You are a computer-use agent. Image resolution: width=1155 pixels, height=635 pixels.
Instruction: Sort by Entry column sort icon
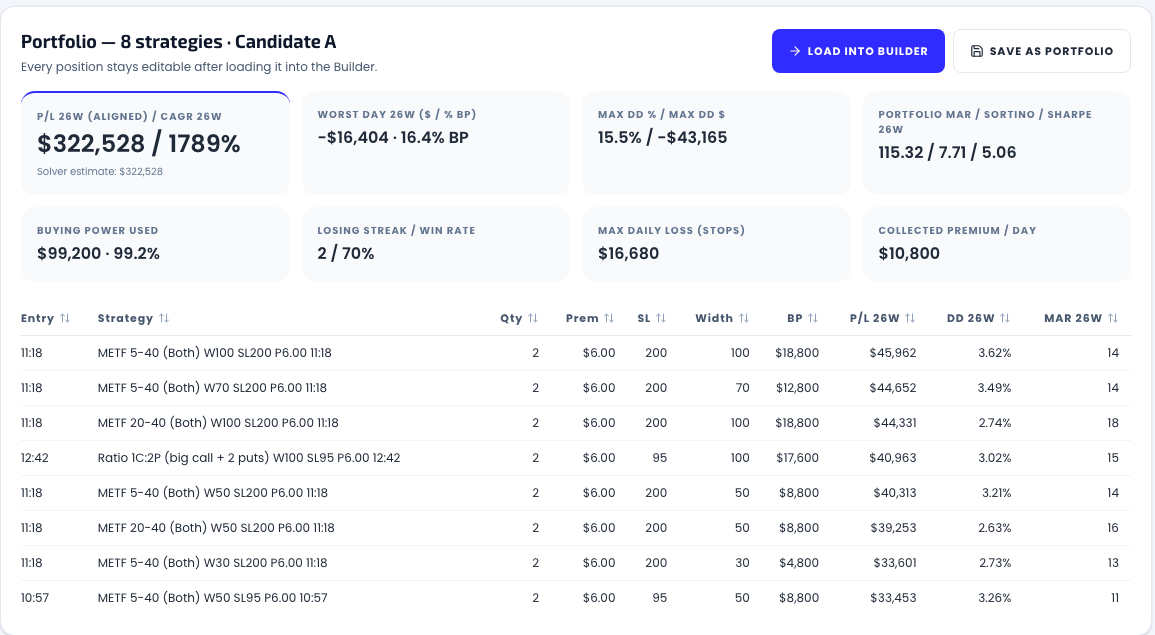click(65, 318)
